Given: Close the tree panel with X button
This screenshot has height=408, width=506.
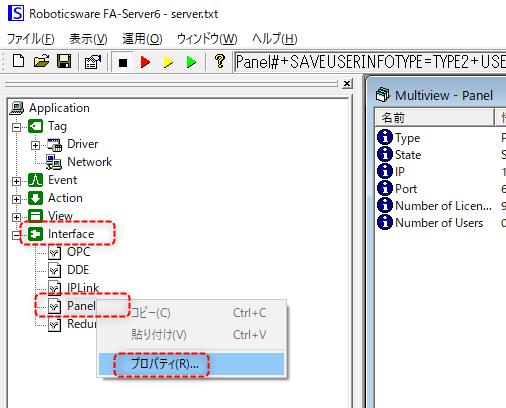Looking at the screenshot, I should 347,83.
